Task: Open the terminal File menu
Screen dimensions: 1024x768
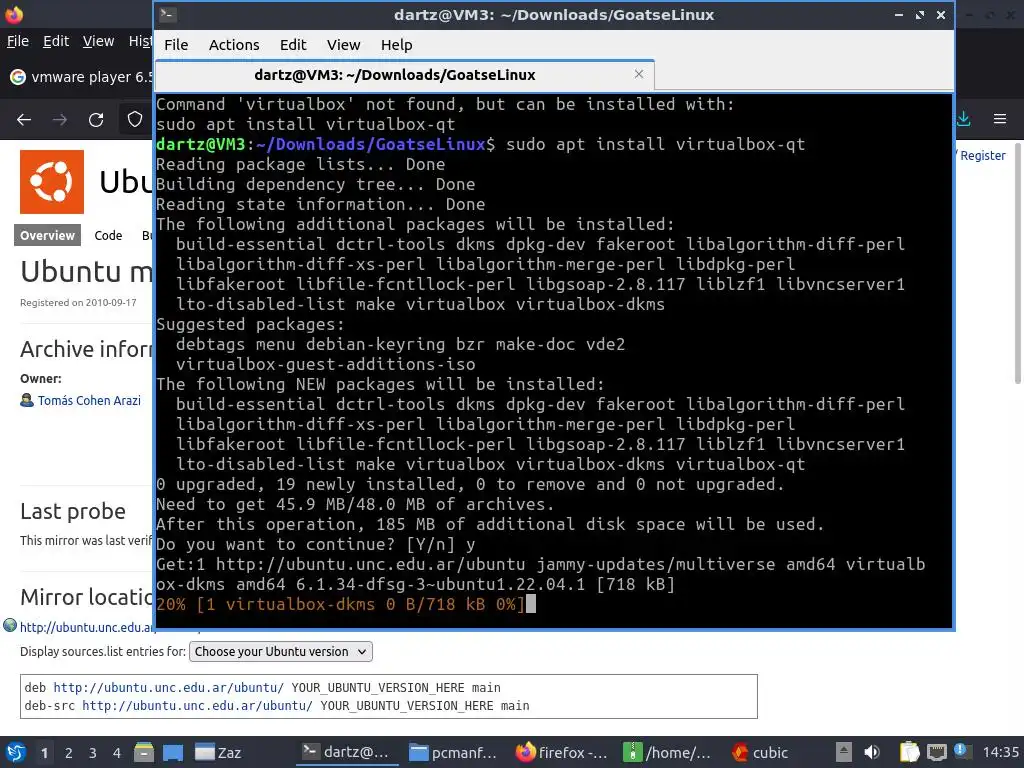Action: click(176, 44)
